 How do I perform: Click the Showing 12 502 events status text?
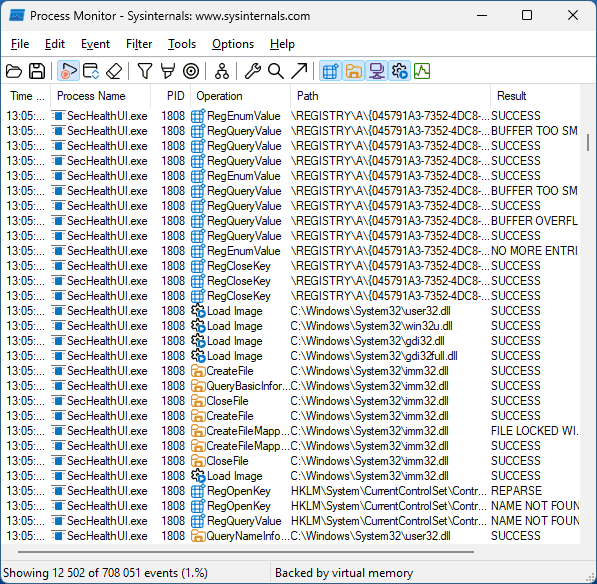(105, 573)
